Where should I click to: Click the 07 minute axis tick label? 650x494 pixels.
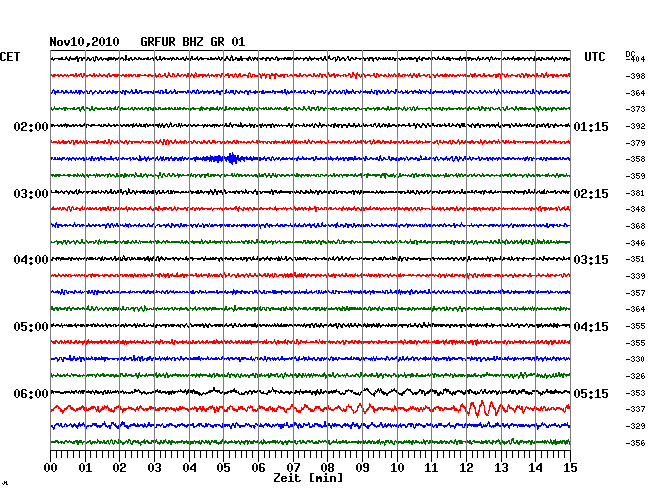pos(293,468)
